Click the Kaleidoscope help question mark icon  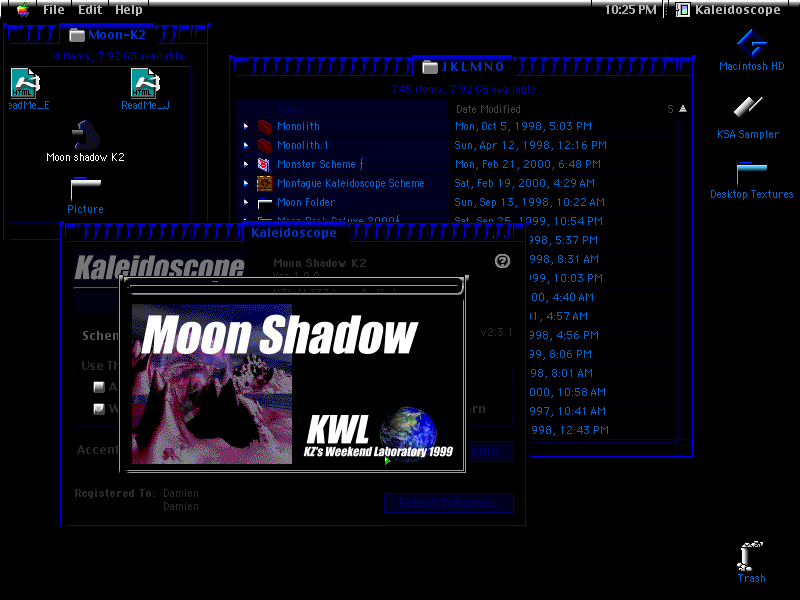(x=502, y=261)
